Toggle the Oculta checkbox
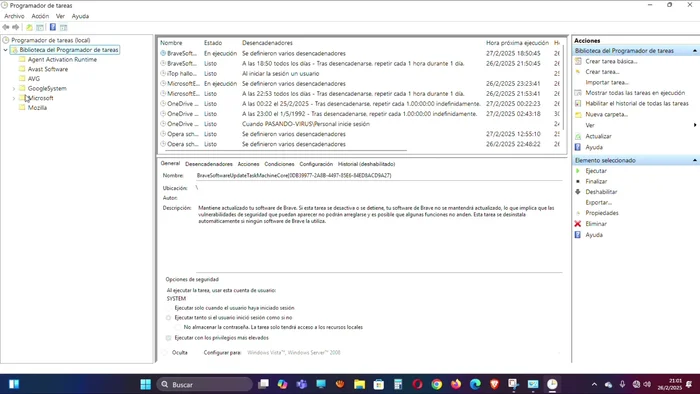This screenshot has height=394, width=700. point(165,353)
